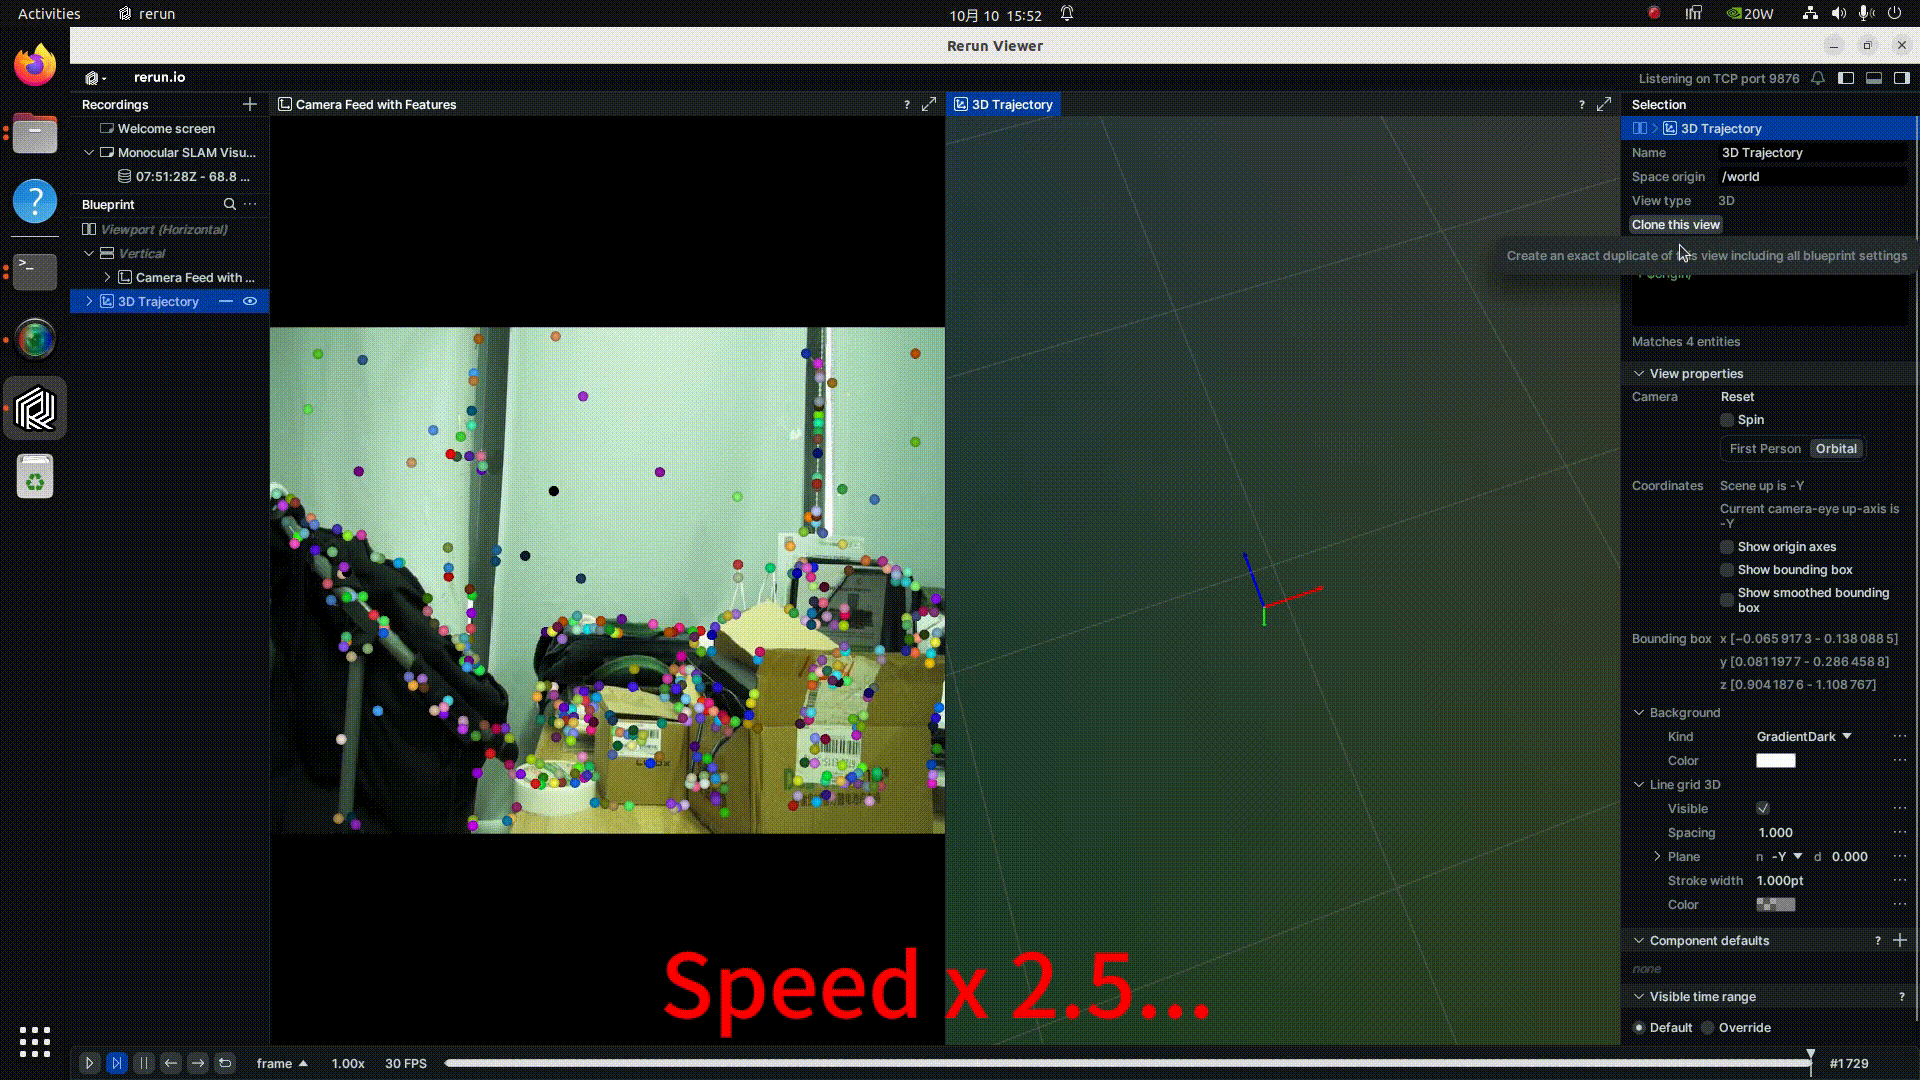The width and height of the screenshot is (1920, 1080).
Task: Click the Clone this view button
Action: [1676, 224]
